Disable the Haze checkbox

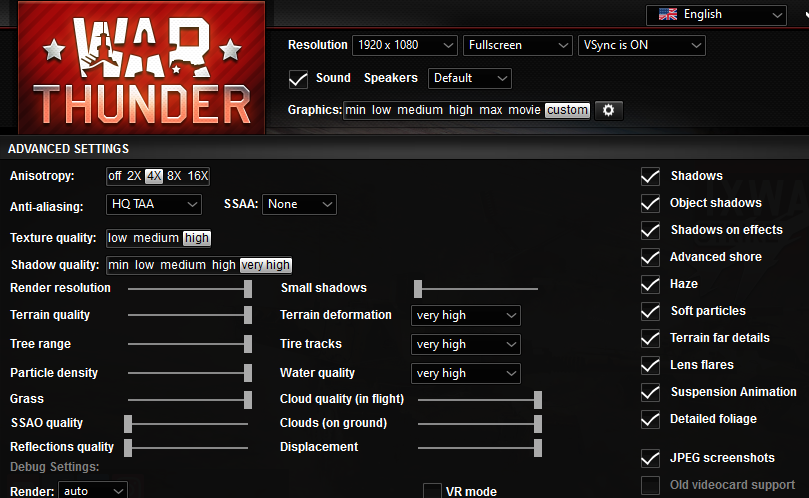point(650,284)
